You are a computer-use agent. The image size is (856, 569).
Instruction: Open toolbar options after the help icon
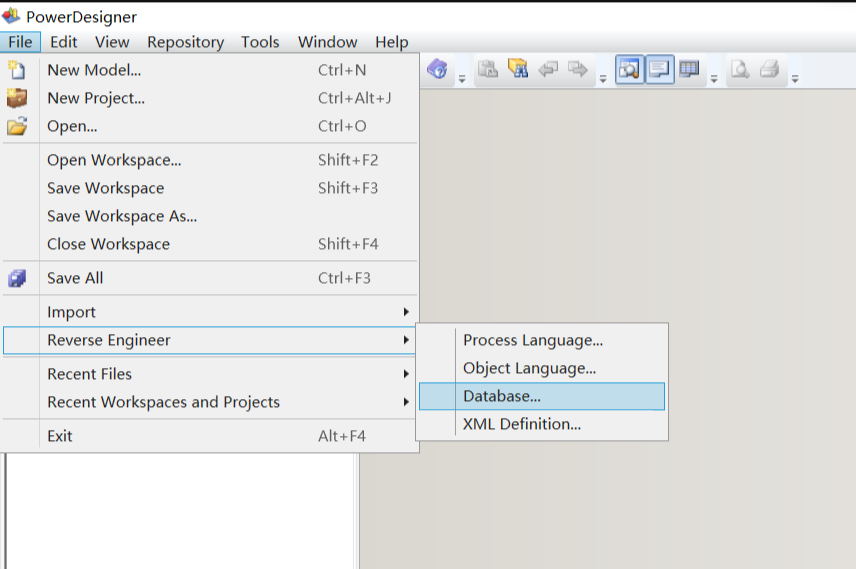462,78
